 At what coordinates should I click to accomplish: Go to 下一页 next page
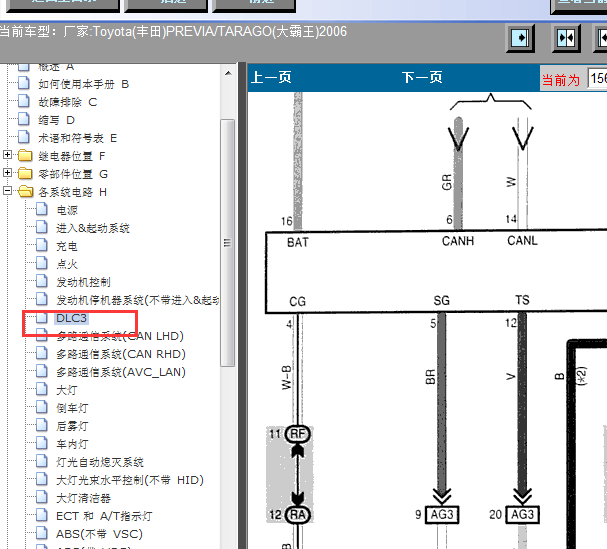click(422, 77)
